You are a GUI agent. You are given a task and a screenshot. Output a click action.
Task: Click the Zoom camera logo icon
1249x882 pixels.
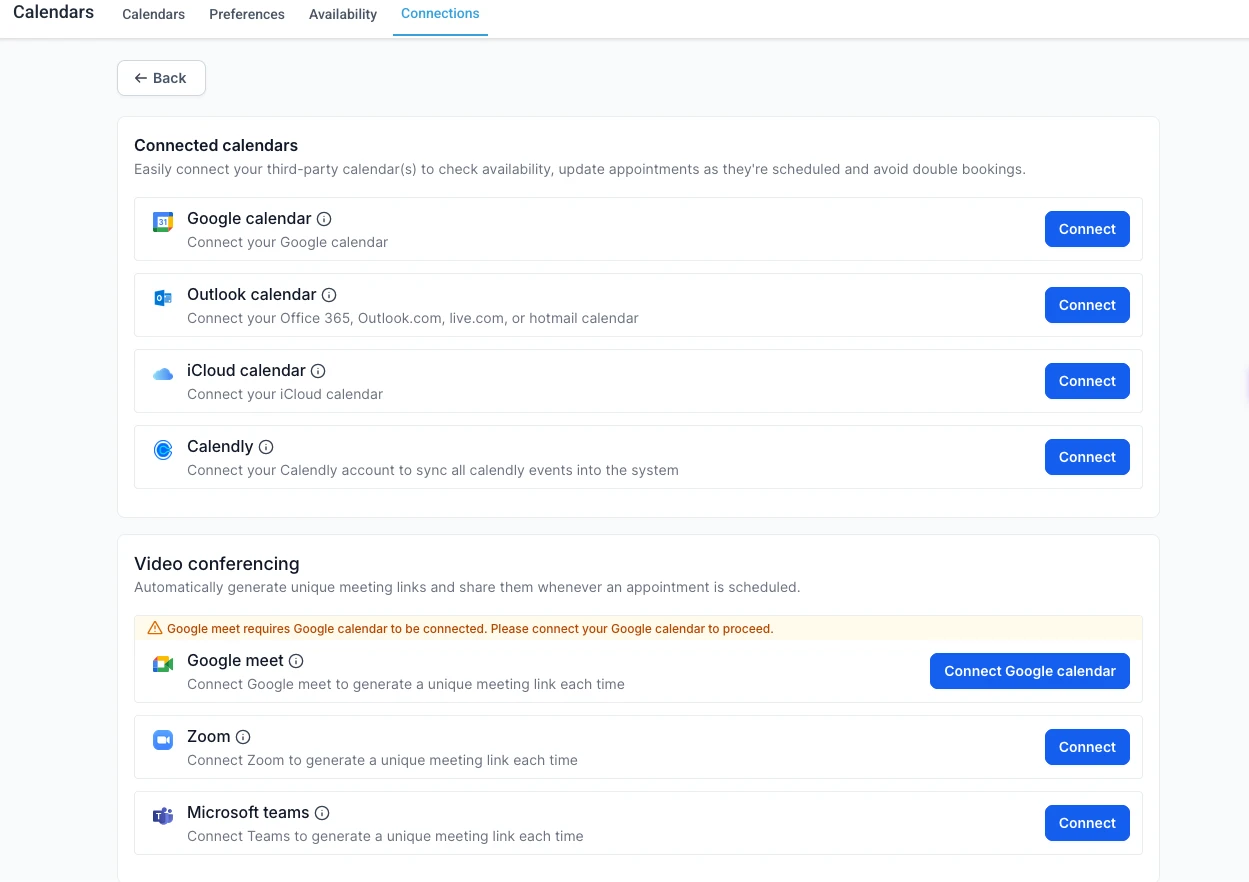click(163, 740)
